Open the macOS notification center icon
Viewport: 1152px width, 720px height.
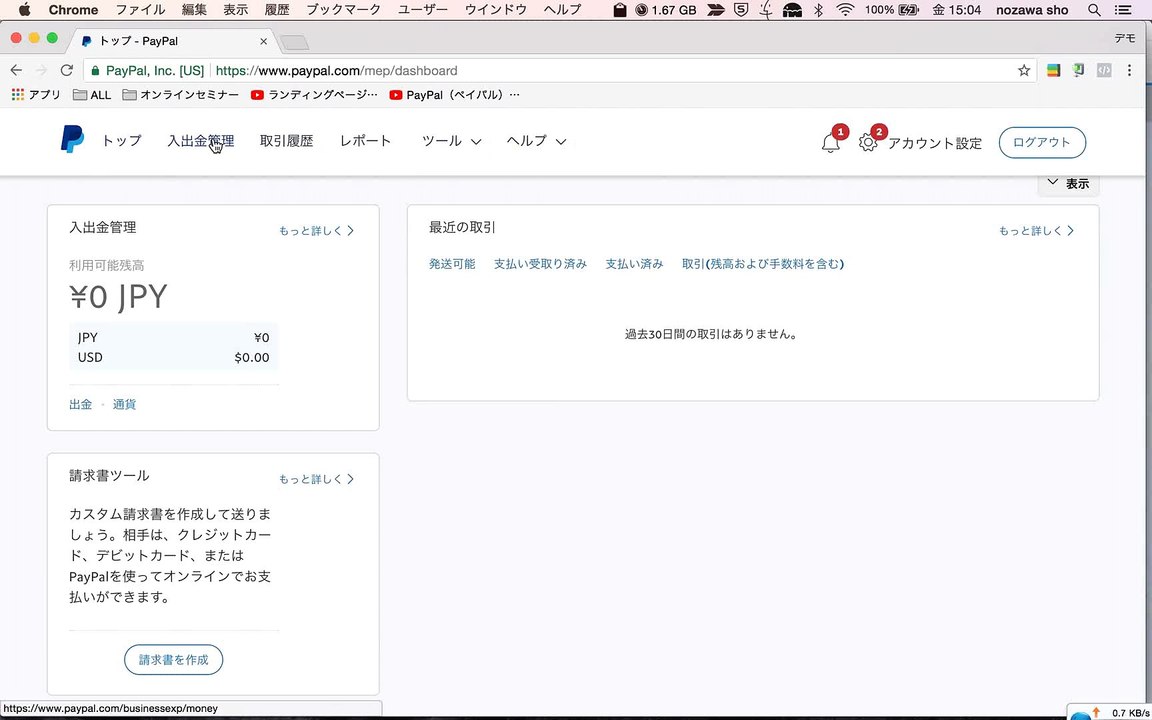1123,10
